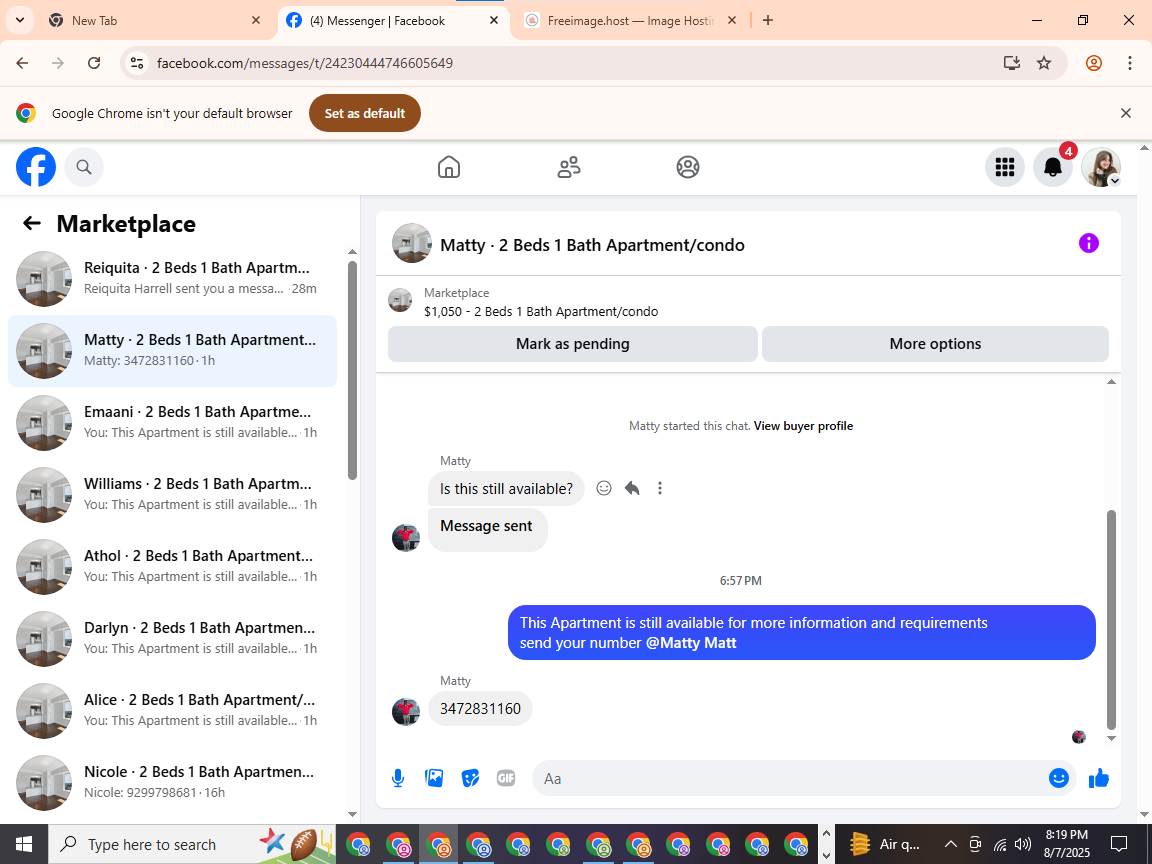Reply to the 'Is this still available?' message

632,488
